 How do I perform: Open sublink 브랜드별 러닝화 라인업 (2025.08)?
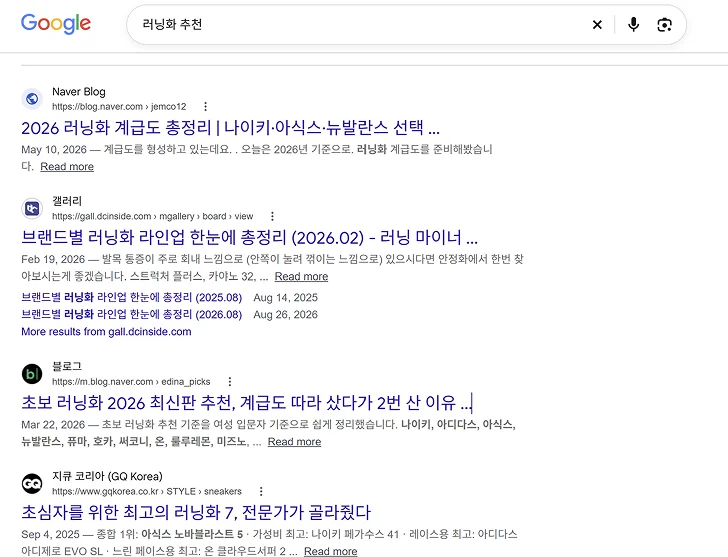pos(132,298)
